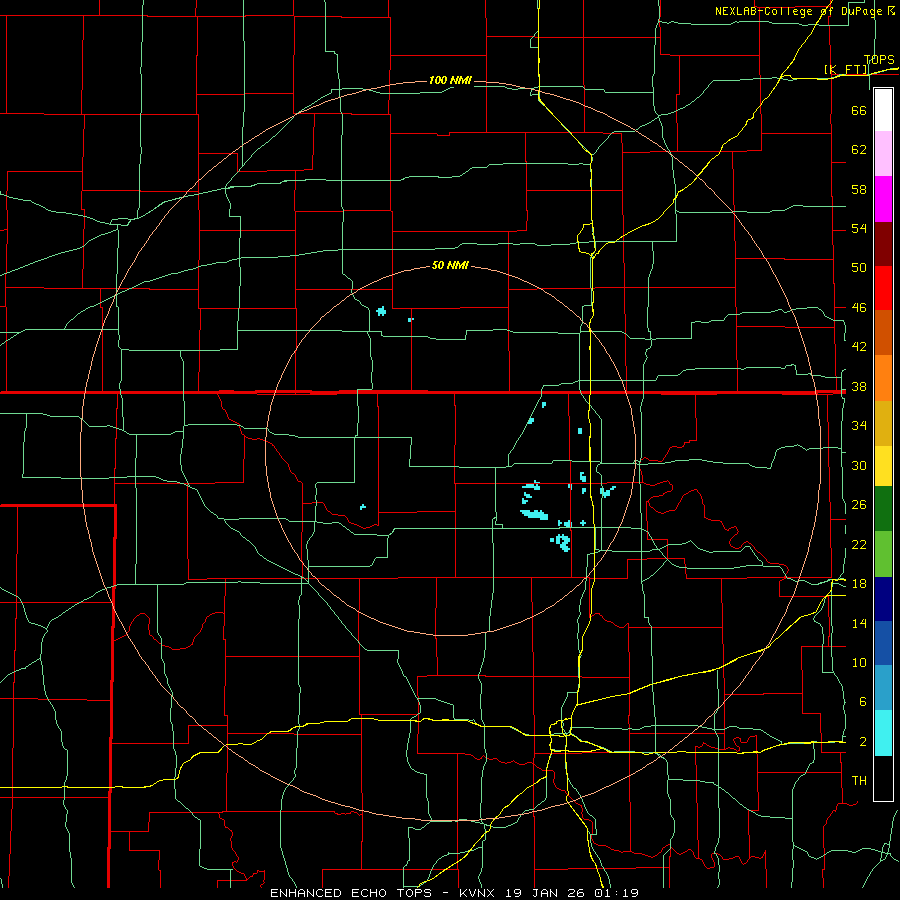The image size is (900, 900).
Task: Click the '18' legend value
Action: (x=859, y=584)
